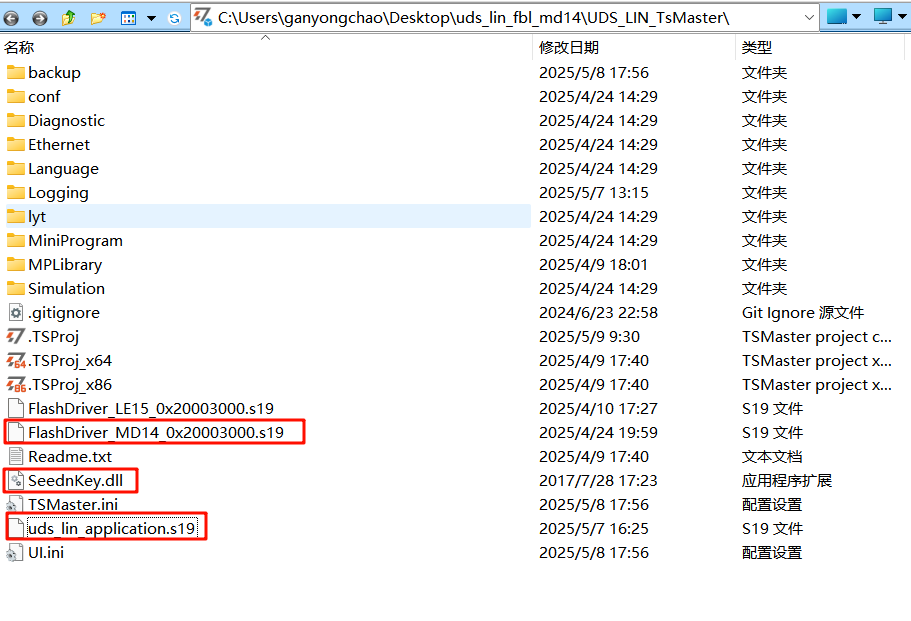Select the Readme.txt document icon
Screen dimensions: 911x621
[x=16, y=457]
